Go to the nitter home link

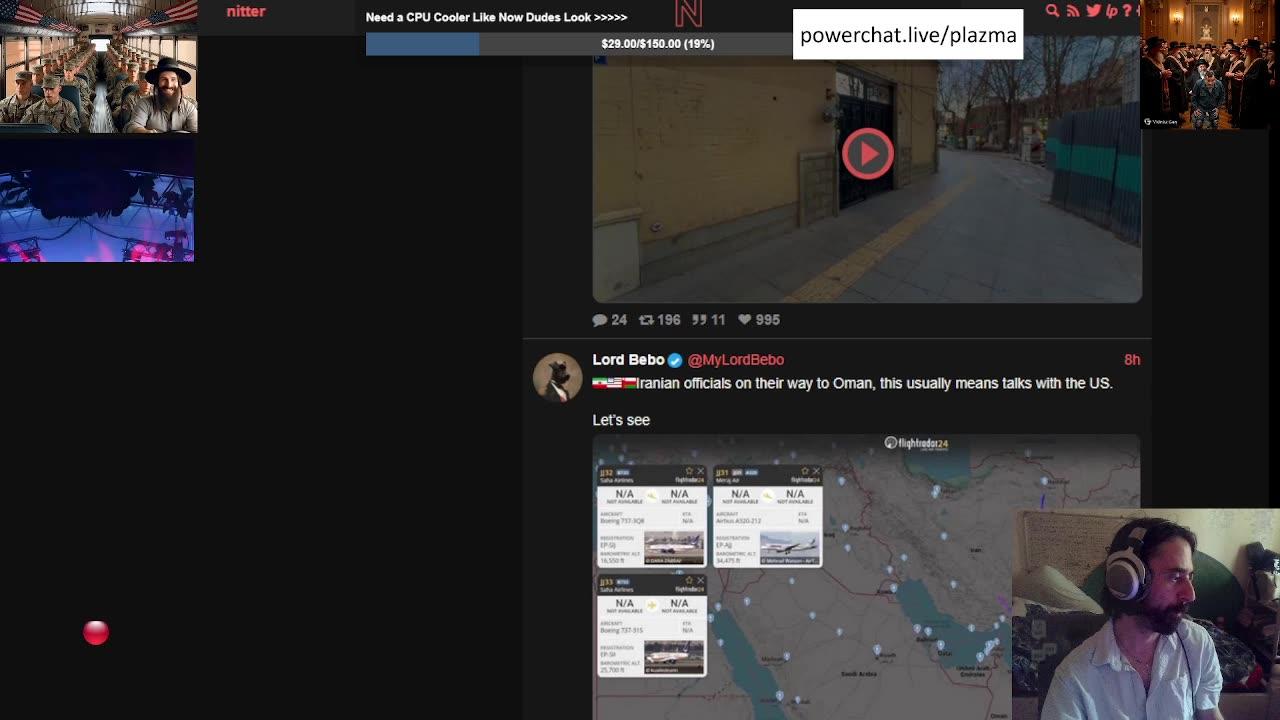(246, 12)
